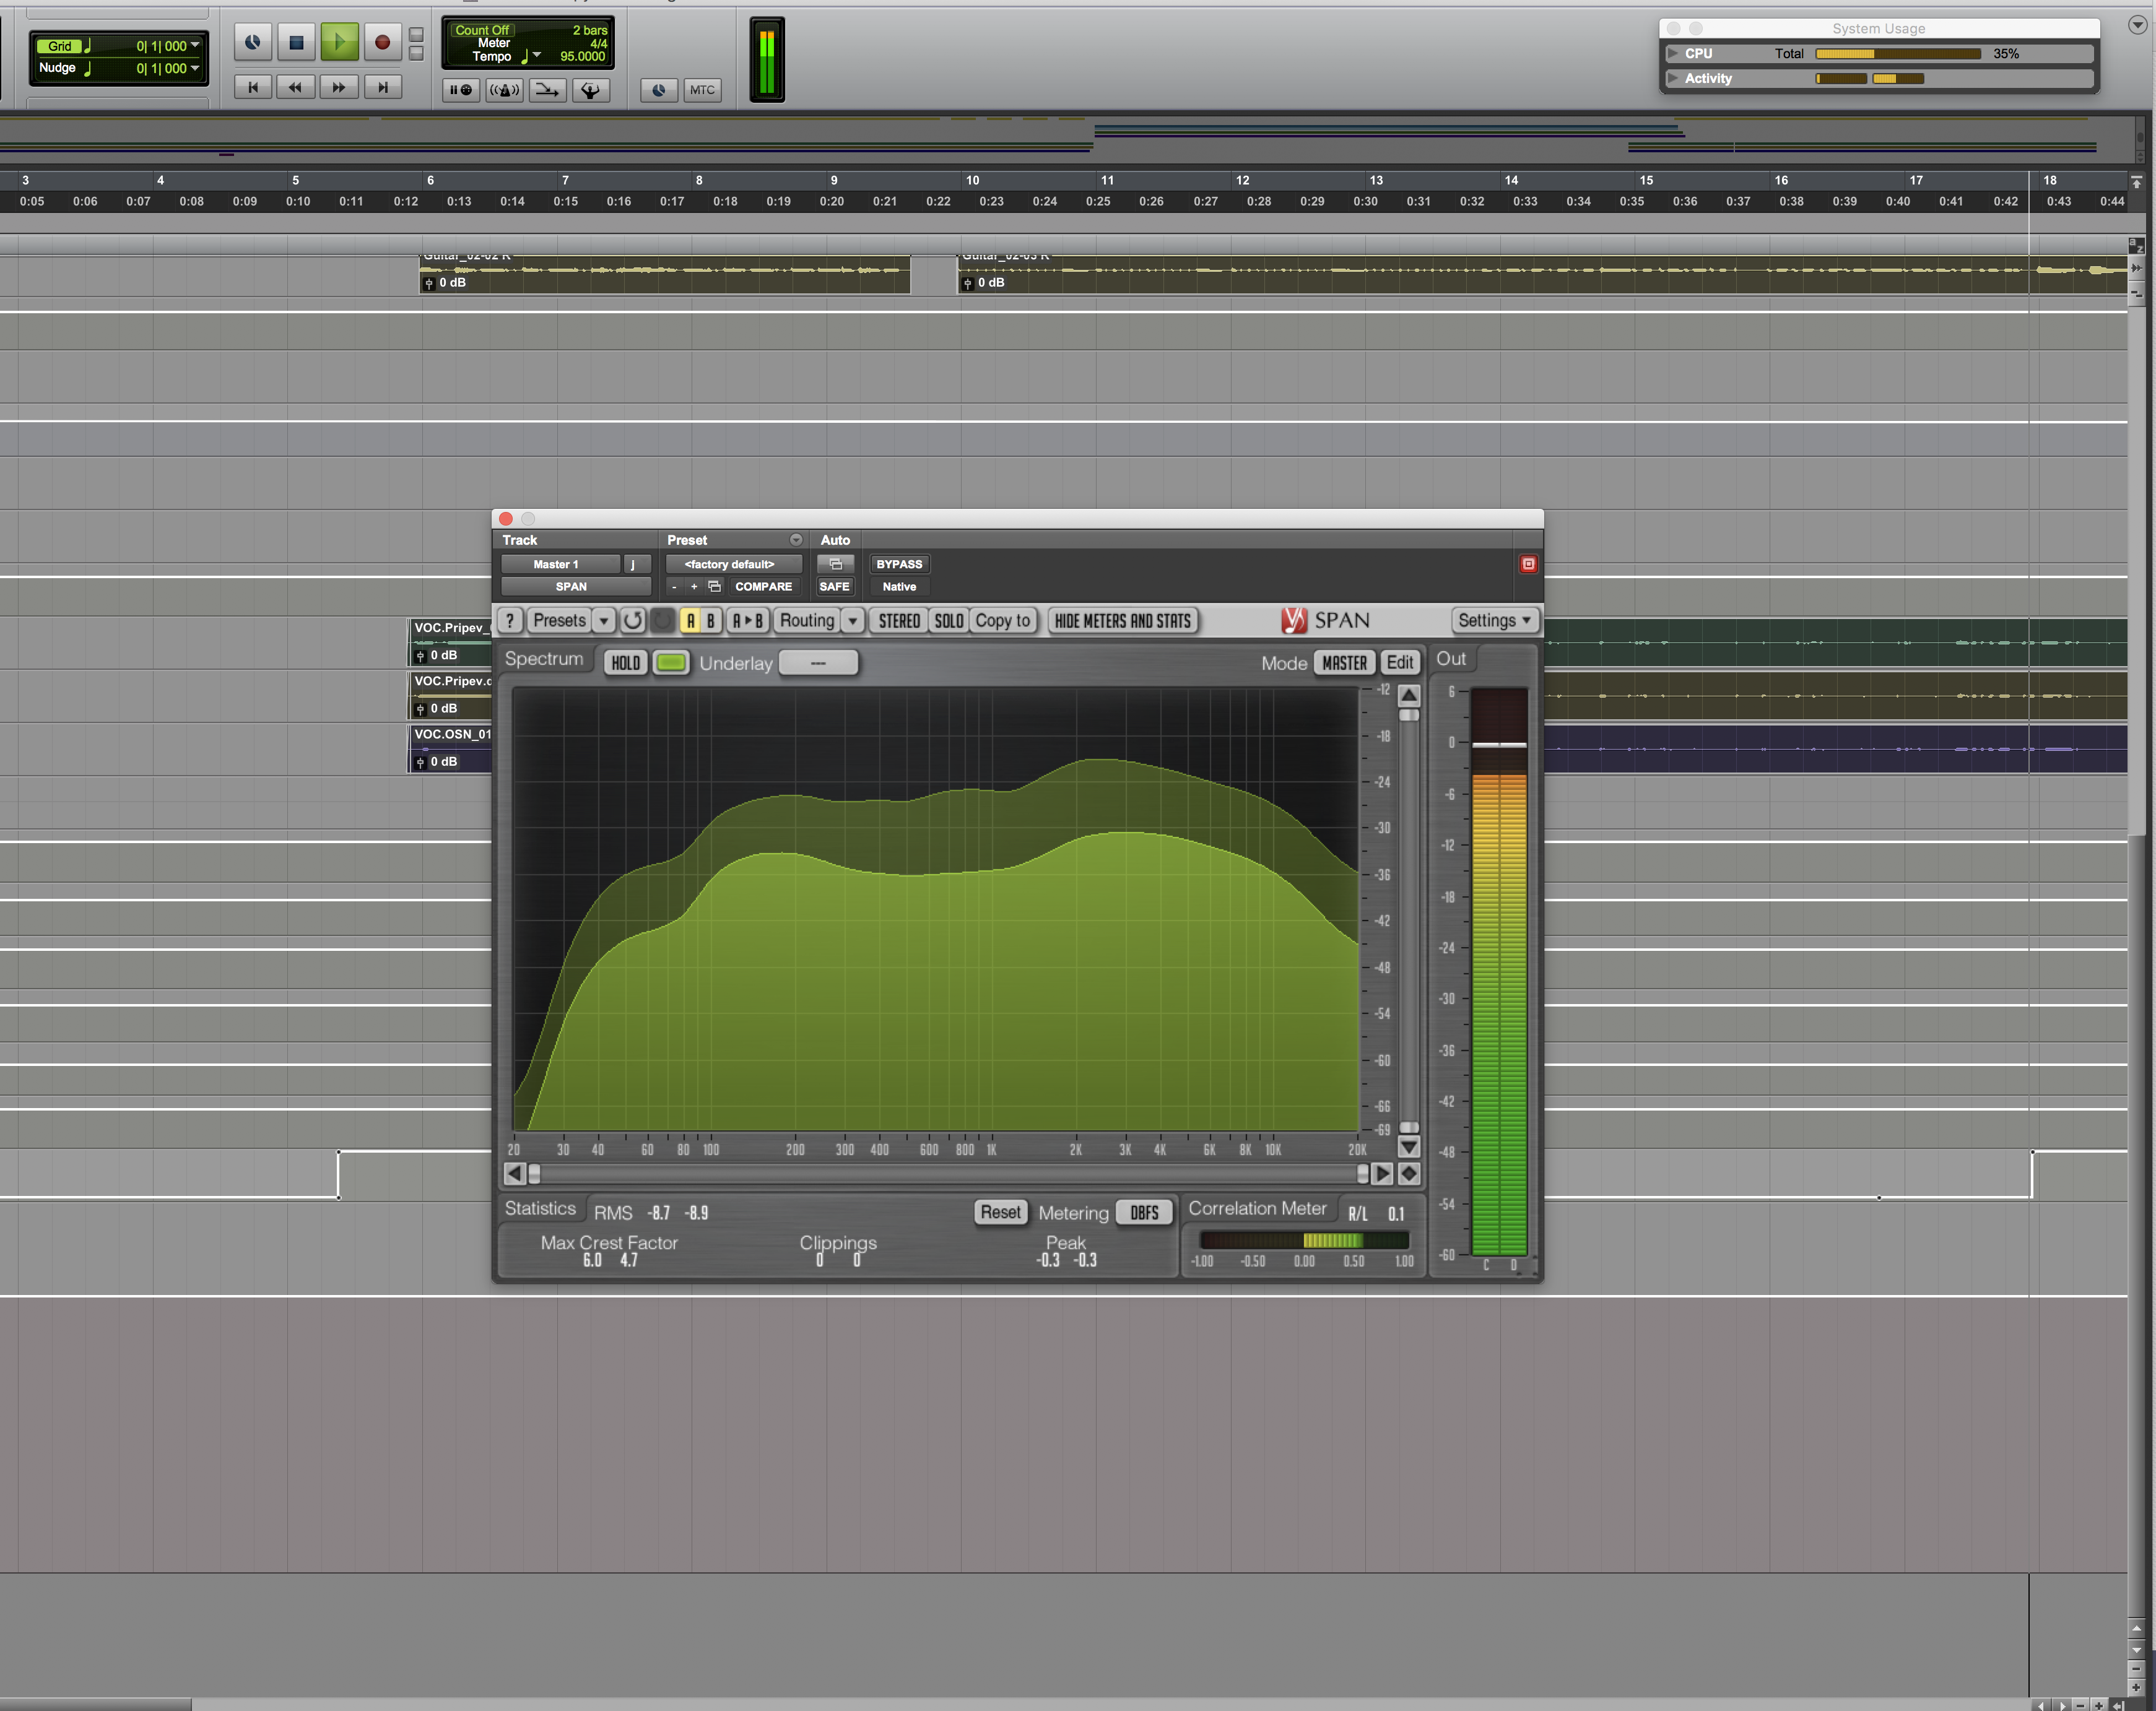Click the SPAN undo arrow icon
Image resolution: width=2156 pixels, height=1711 pixels.
tap(632, 621)
